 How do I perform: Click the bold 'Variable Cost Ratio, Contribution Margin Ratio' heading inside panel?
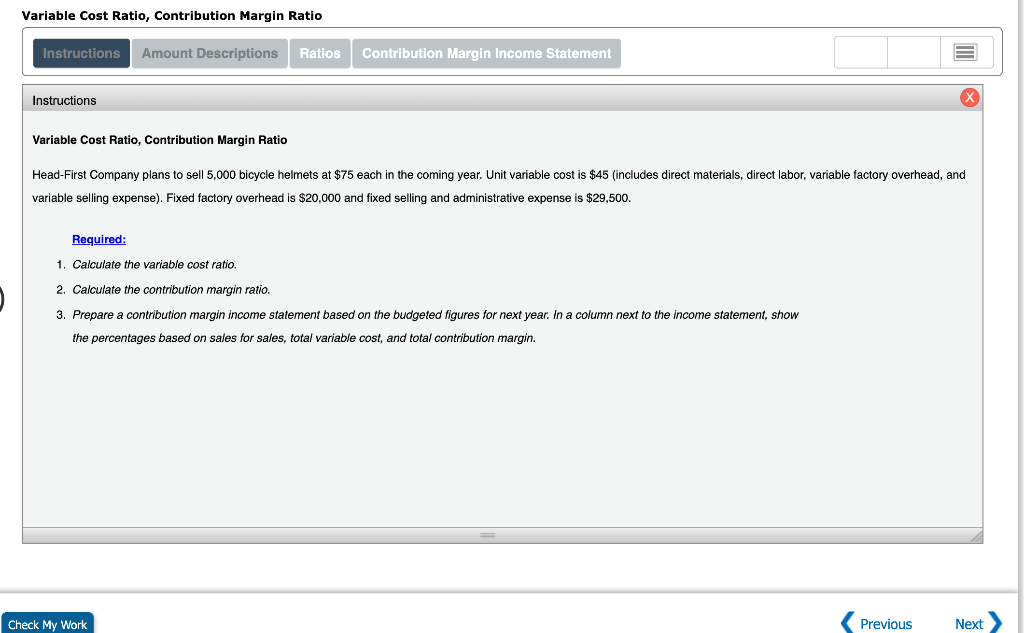[x=160, y=140]
